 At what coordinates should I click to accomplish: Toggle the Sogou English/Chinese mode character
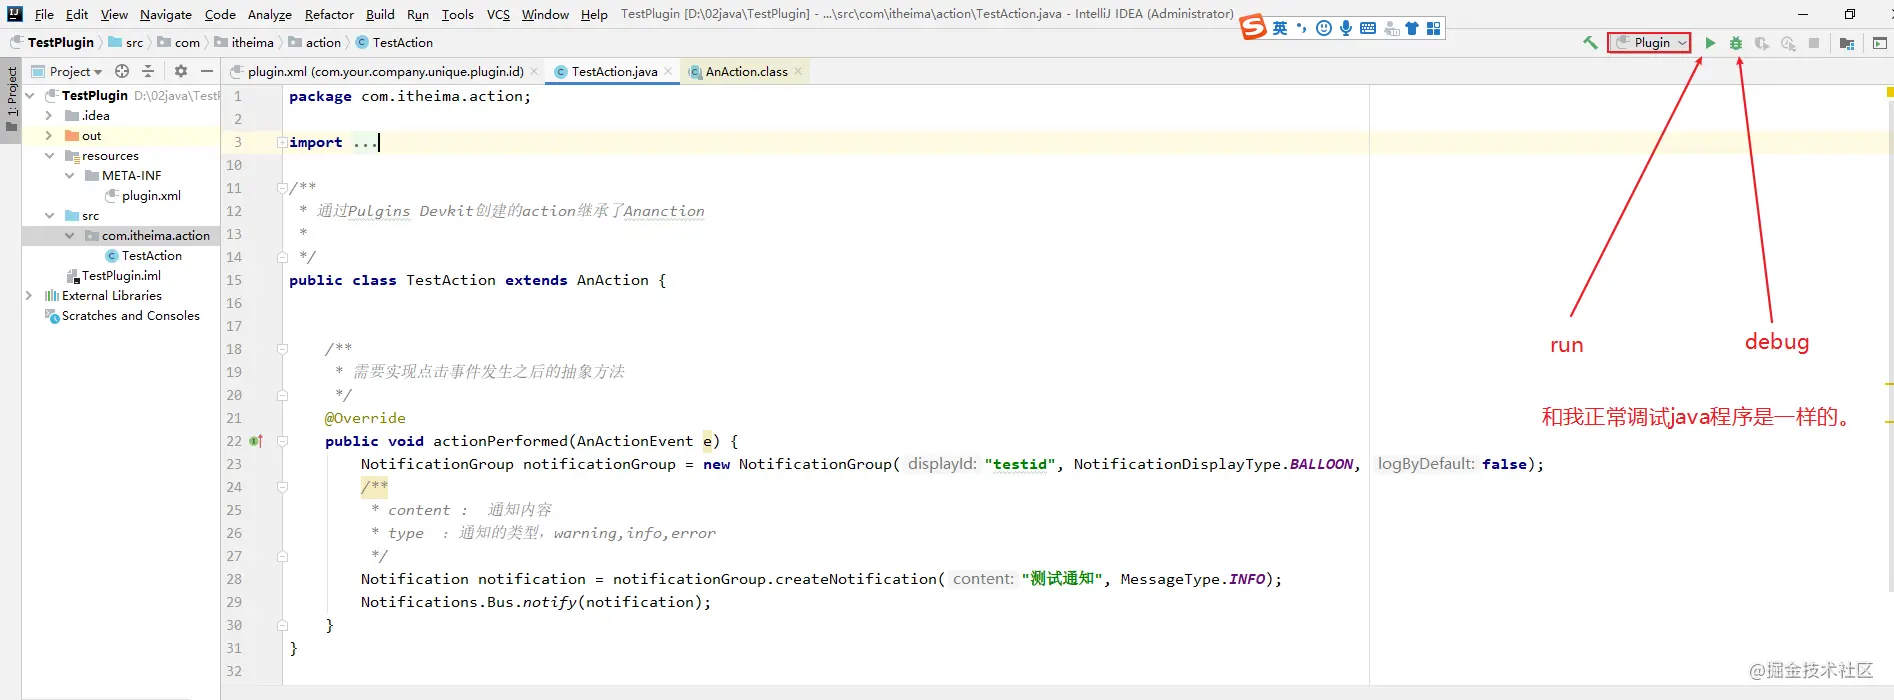[x=1280, y=28]
